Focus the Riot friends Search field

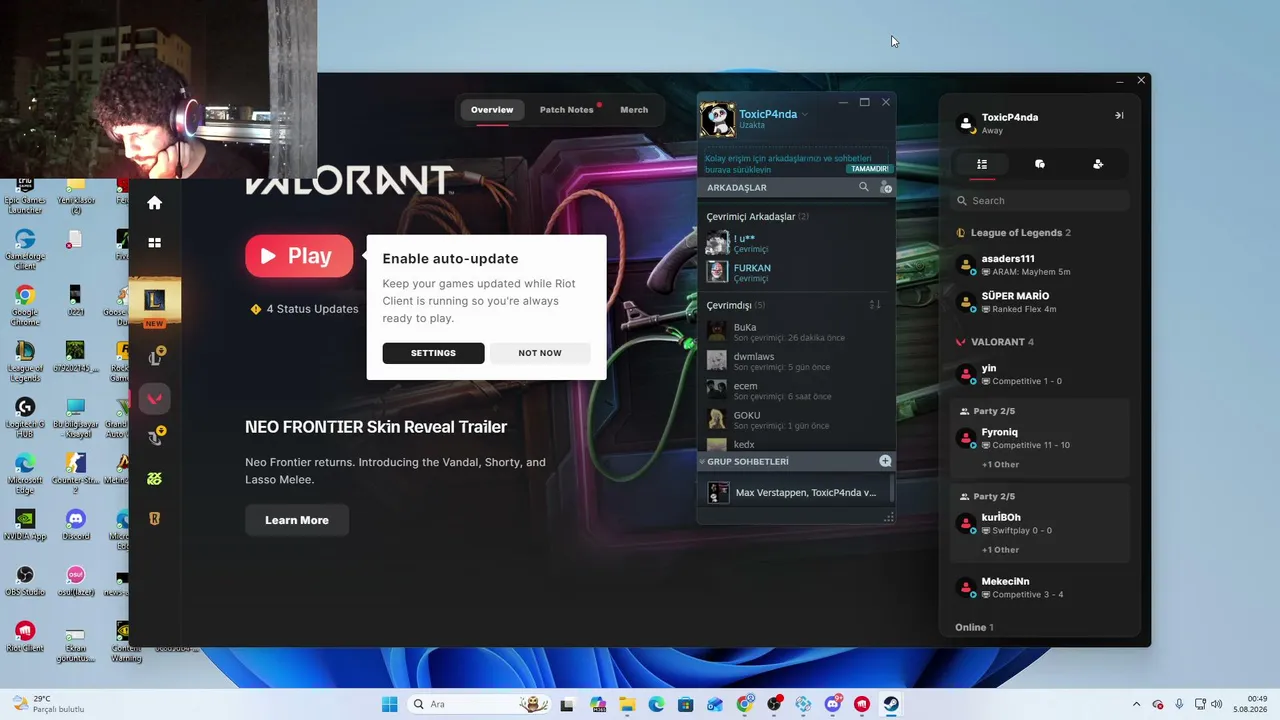1040,201
